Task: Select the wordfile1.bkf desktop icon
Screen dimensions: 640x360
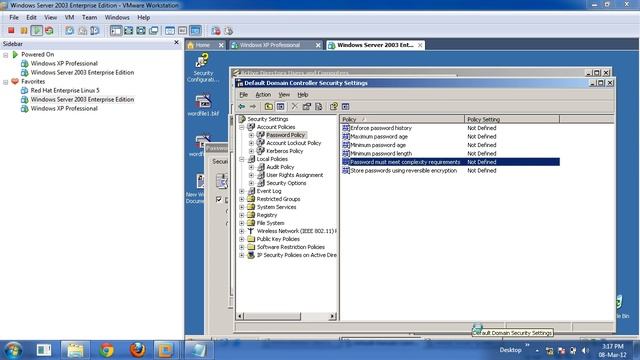Action: (203, 105)
